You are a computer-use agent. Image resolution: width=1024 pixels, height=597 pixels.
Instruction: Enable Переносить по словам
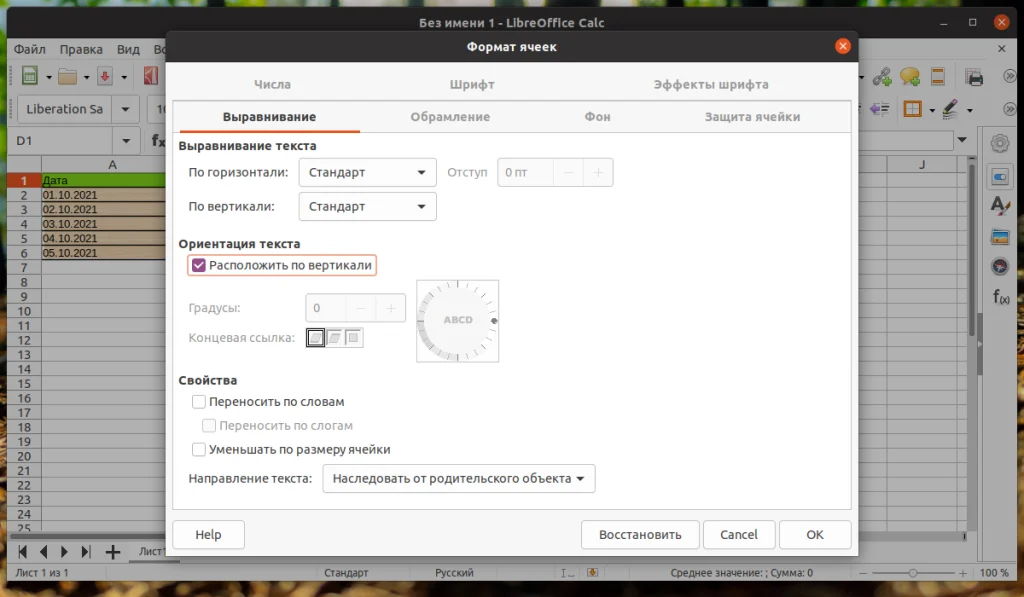point(199,401)
